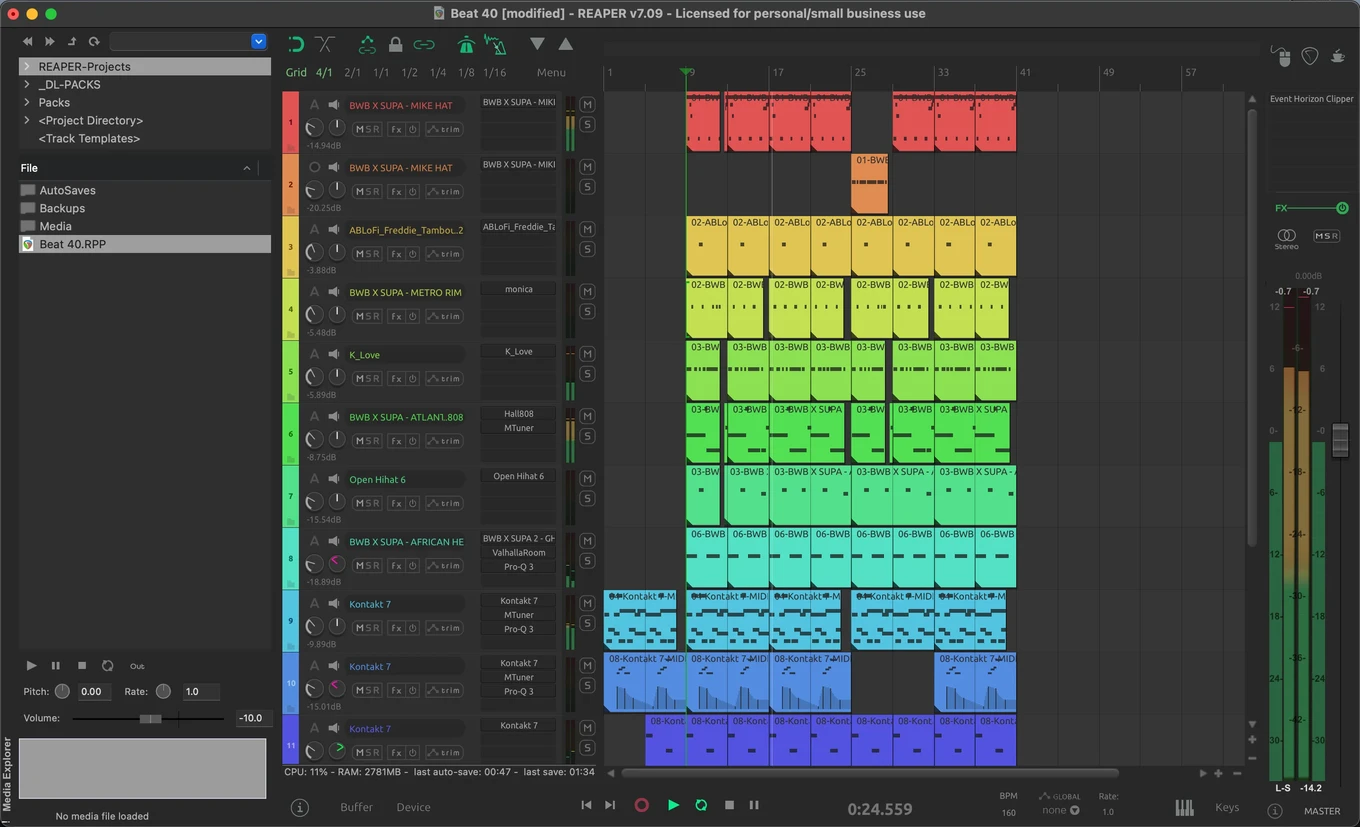1360x827 pixels.
Task: Click the Media Explorer back arrow
Action: click(x=28, y=41)
